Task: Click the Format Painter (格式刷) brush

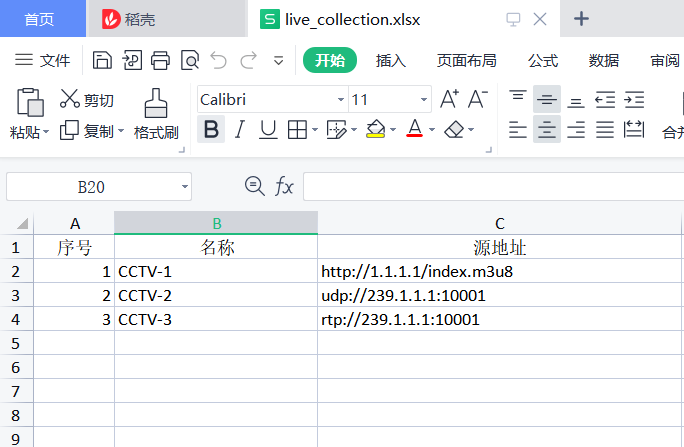Action: (x=155, y=103)
